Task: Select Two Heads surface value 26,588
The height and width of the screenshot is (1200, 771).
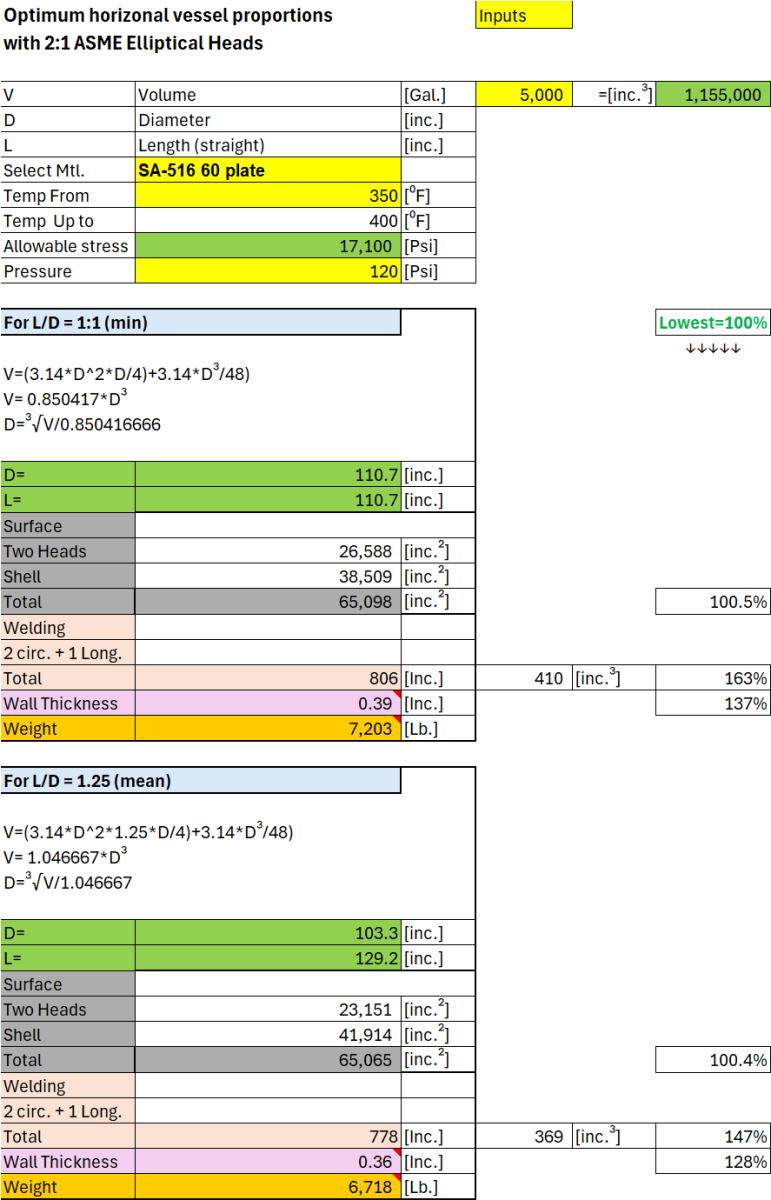Action: (267, 552)
